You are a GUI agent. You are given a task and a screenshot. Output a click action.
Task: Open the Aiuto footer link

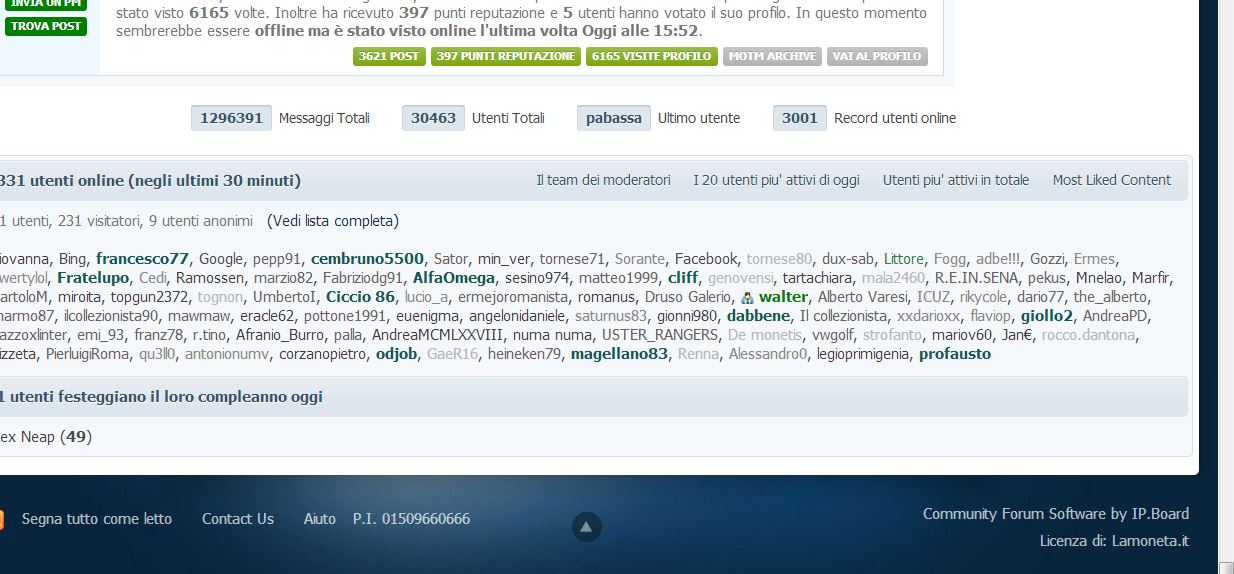point(320,519)
